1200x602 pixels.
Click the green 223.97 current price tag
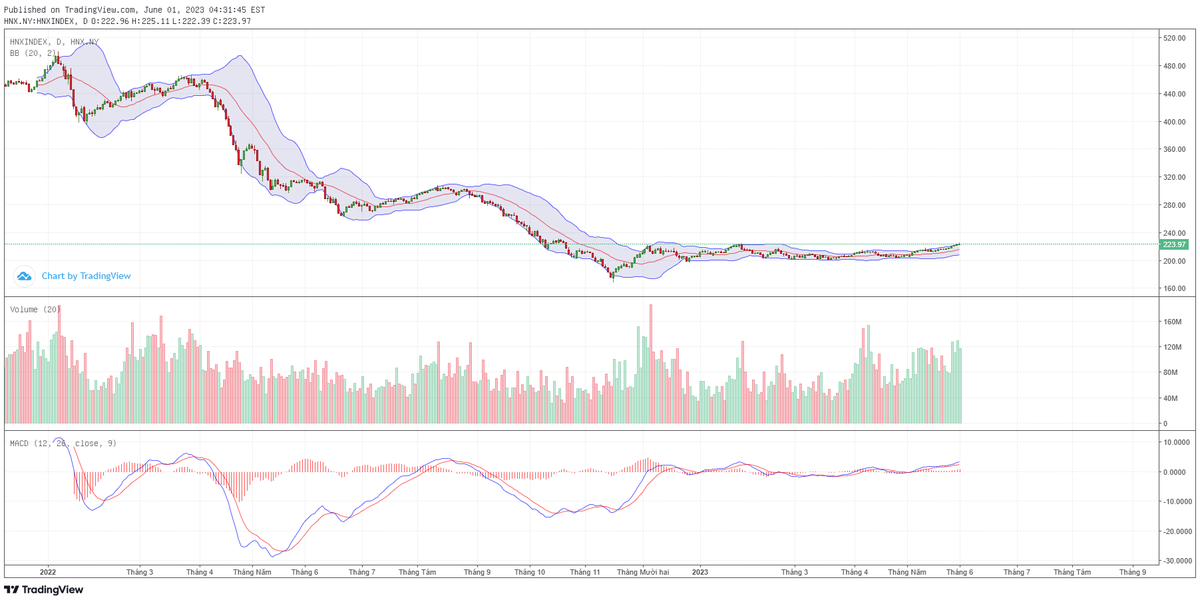pyautogui.click(x=1173, y=245)
